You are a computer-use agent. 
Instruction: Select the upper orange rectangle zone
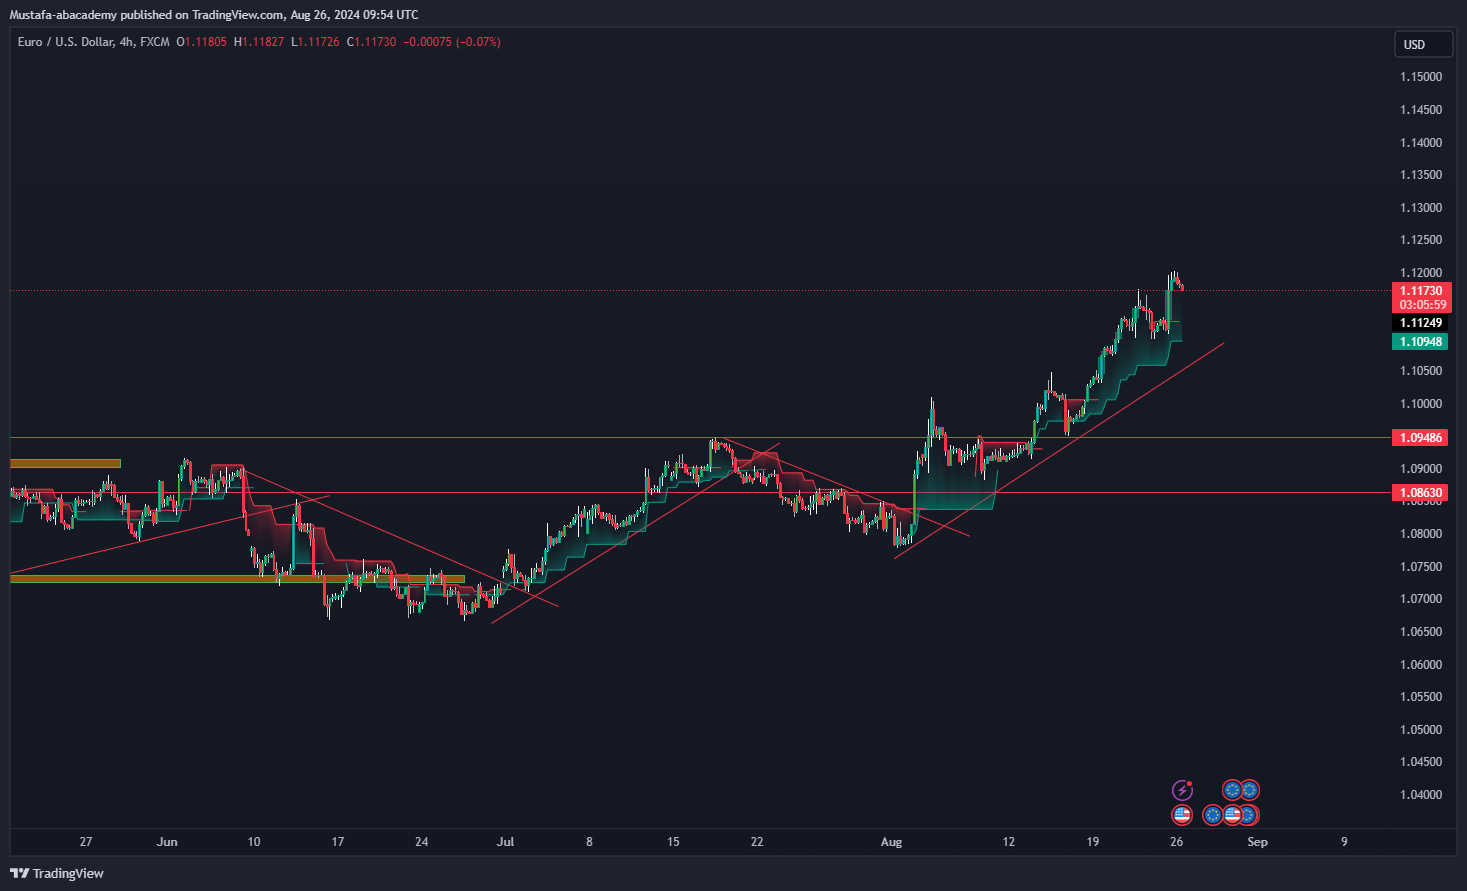65,463
